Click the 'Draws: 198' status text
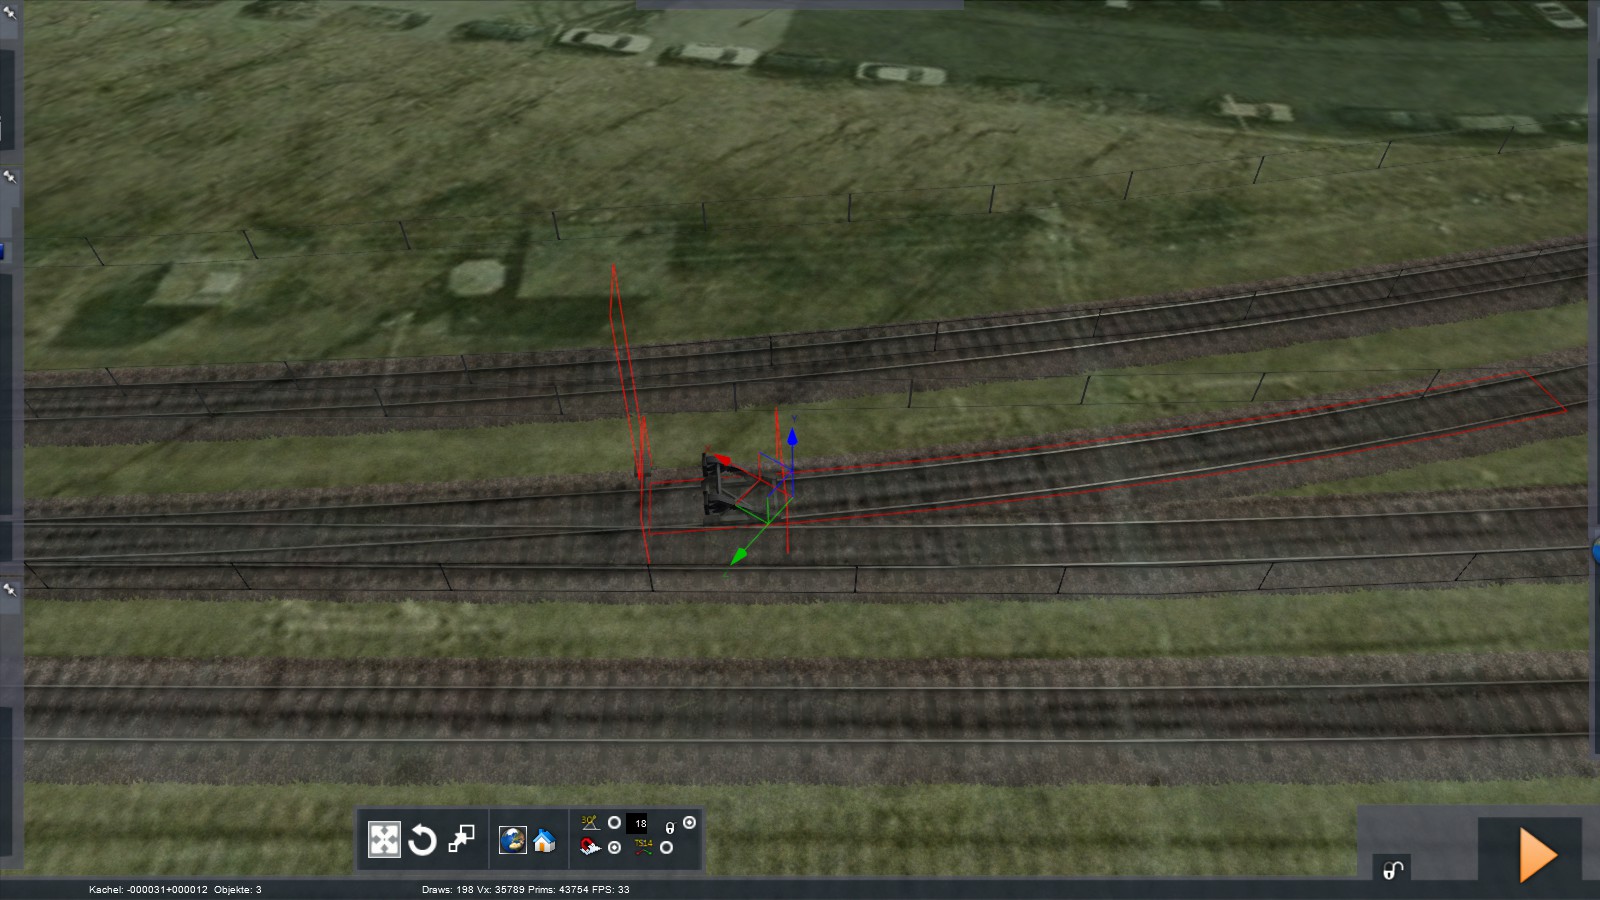This screenshot has width=1600, height=900. coord(448,889)
